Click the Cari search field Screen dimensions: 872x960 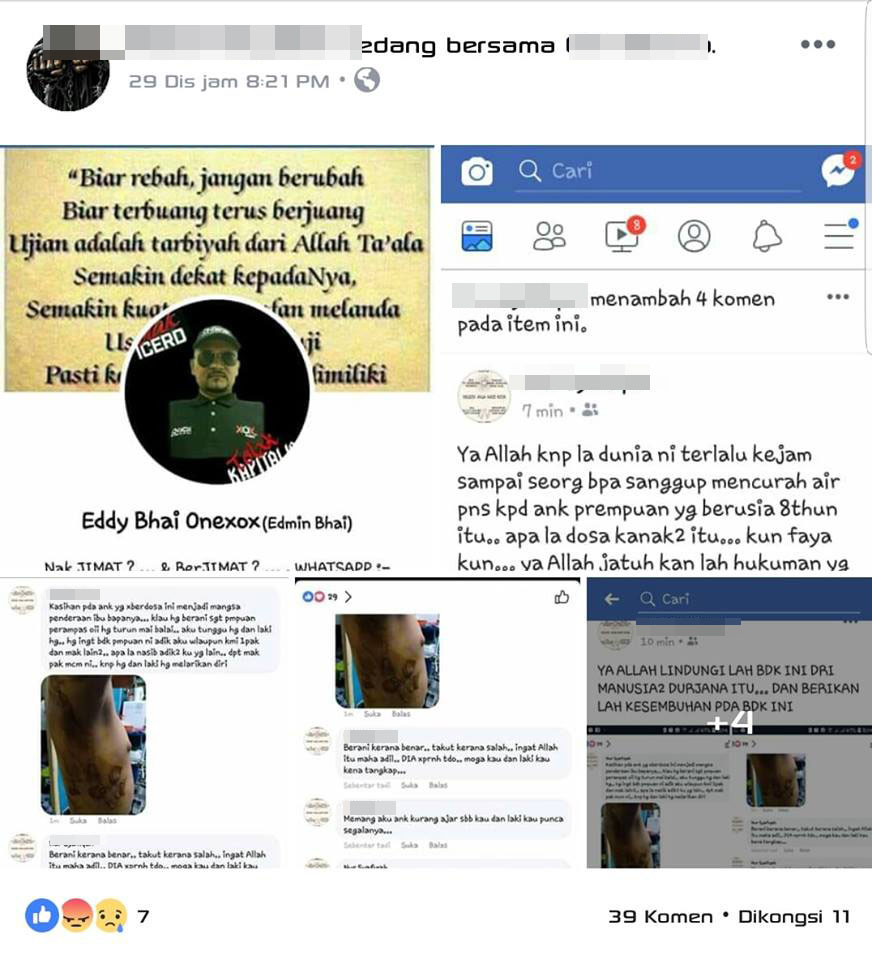click(x=659, y=171)
